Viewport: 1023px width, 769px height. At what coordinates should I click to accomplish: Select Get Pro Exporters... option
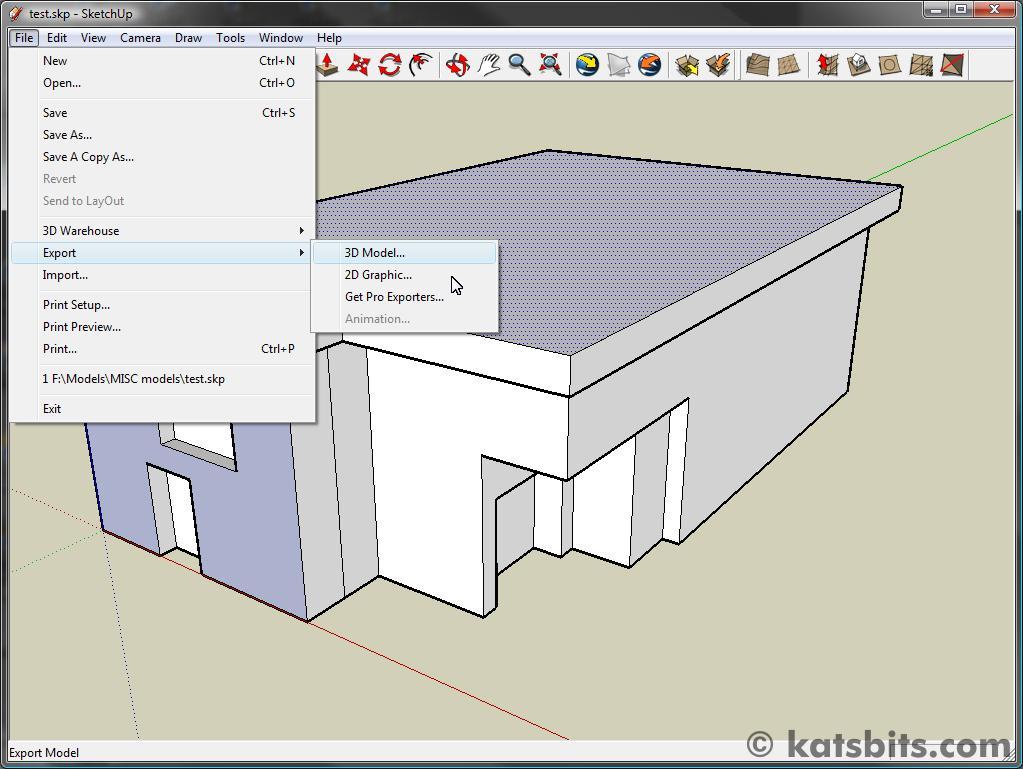[x=405, y=297]
